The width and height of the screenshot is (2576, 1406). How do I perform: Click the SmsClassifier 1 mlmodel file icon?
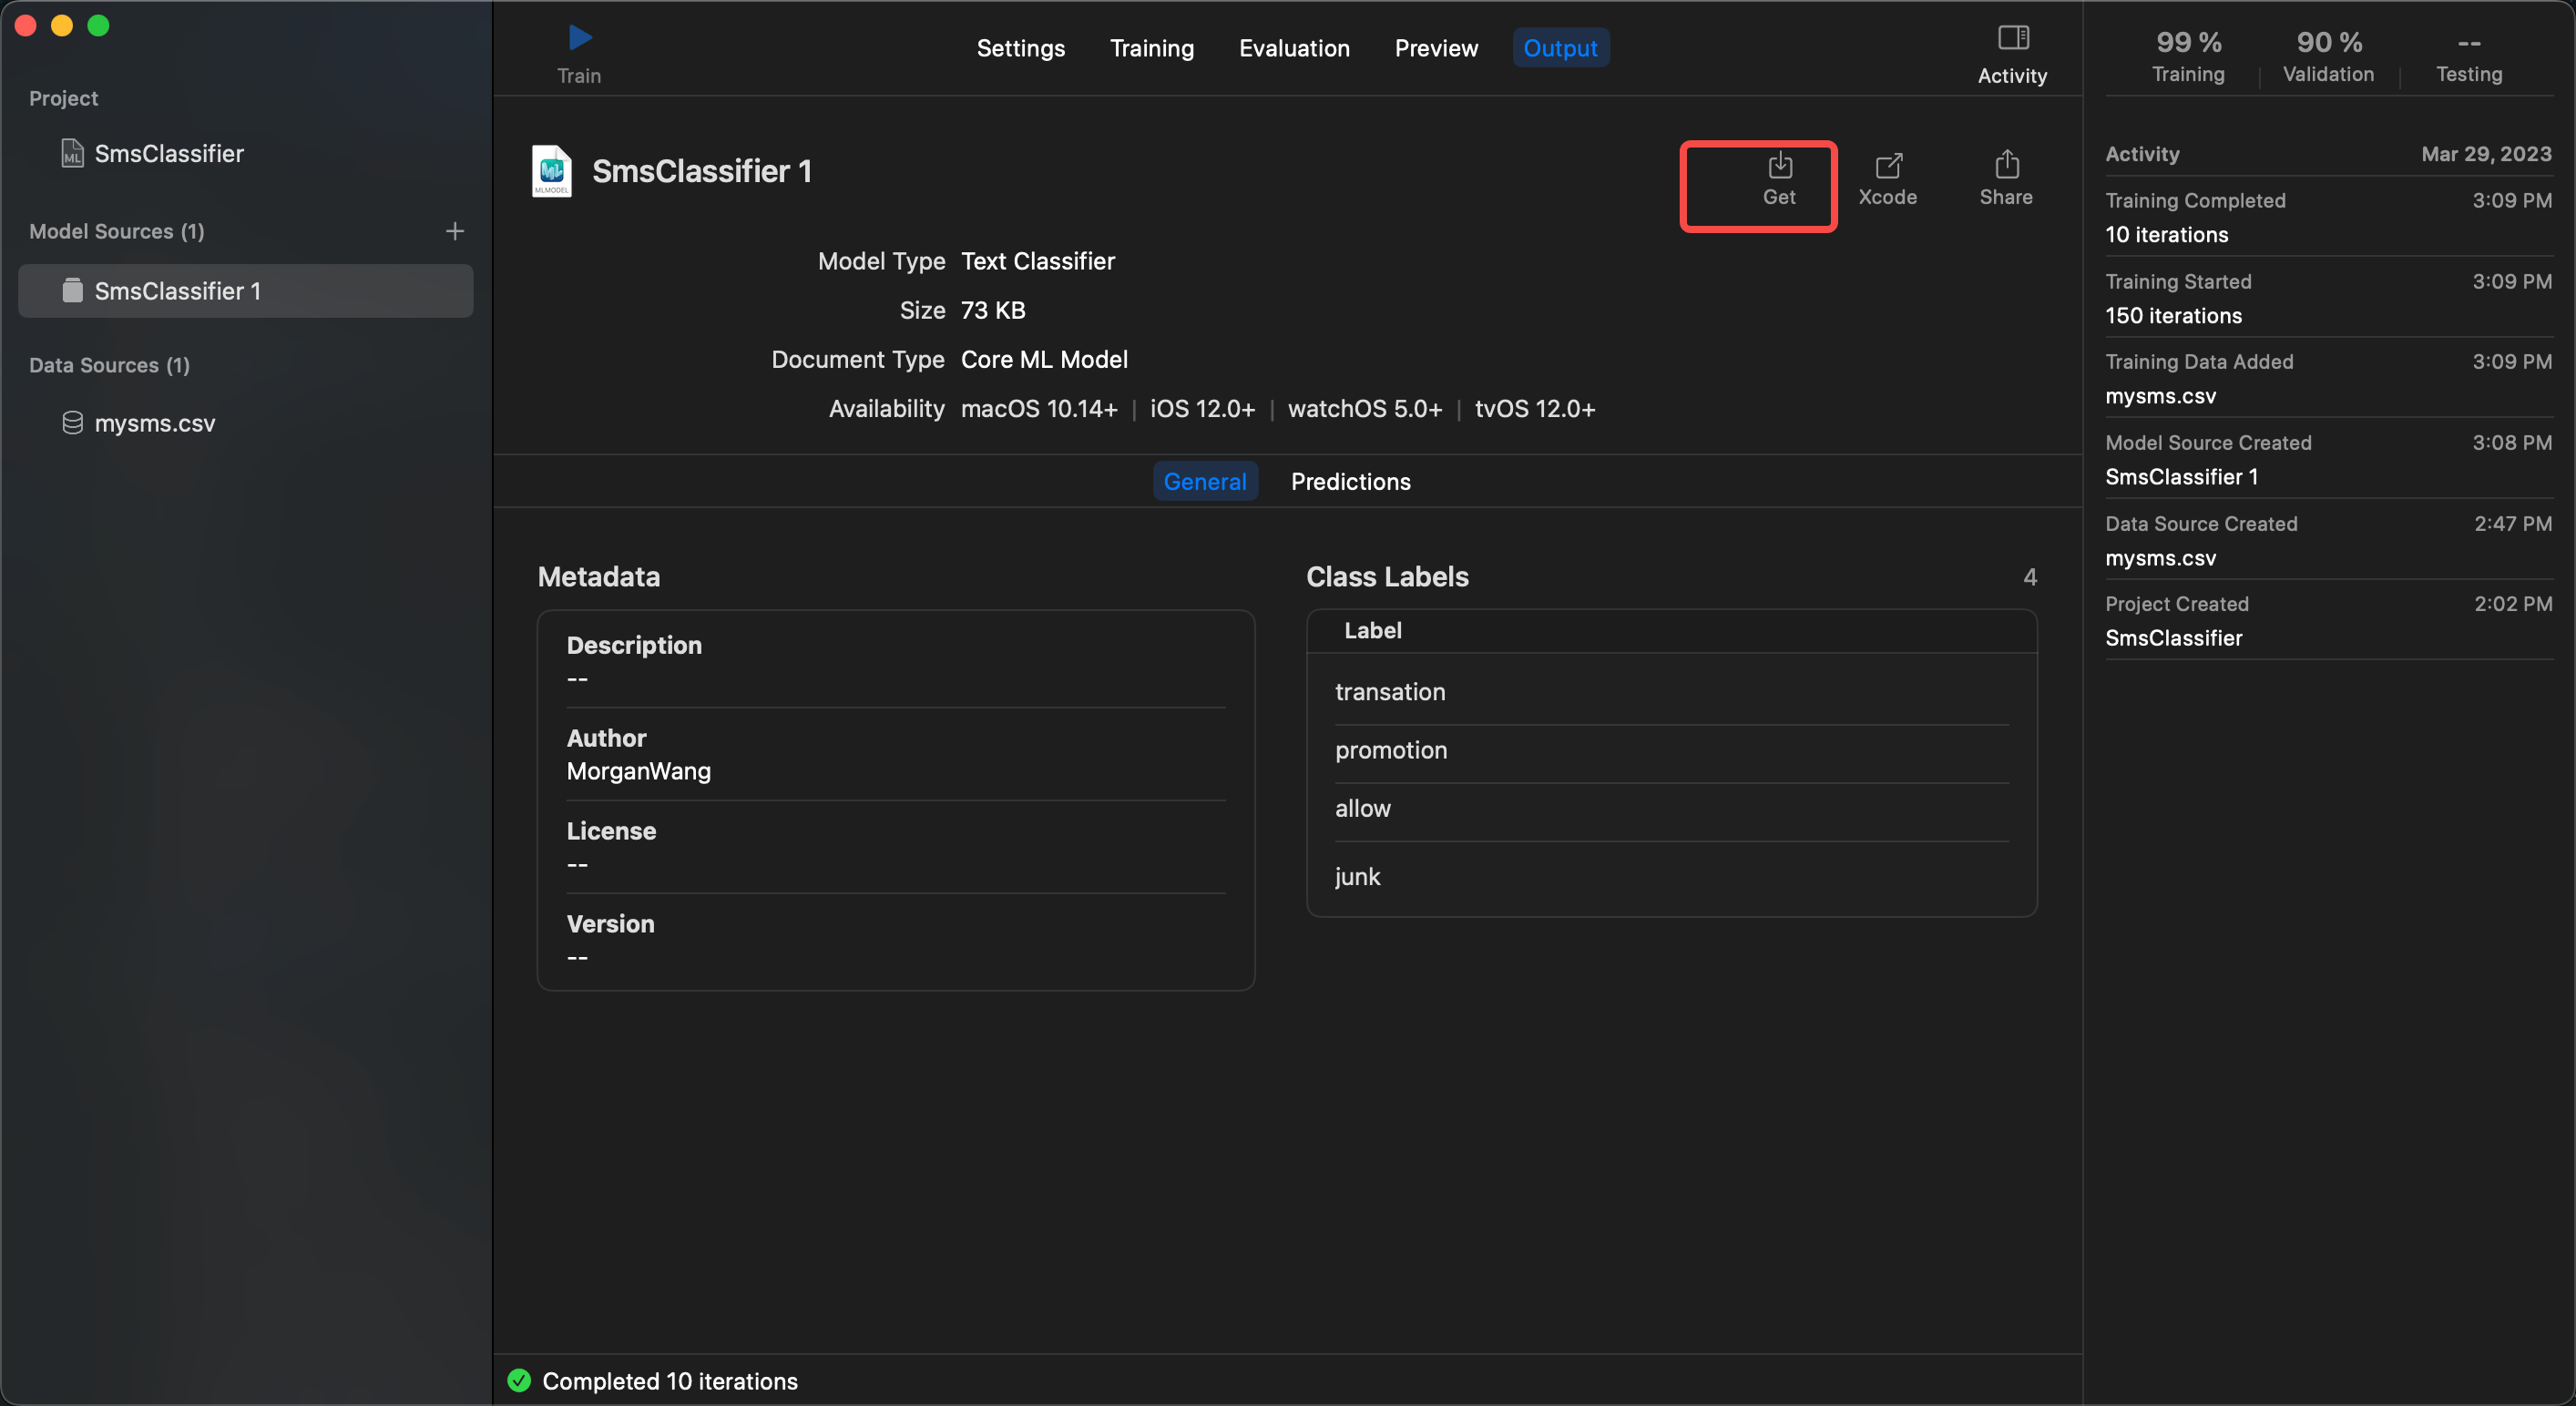(551, 171)
